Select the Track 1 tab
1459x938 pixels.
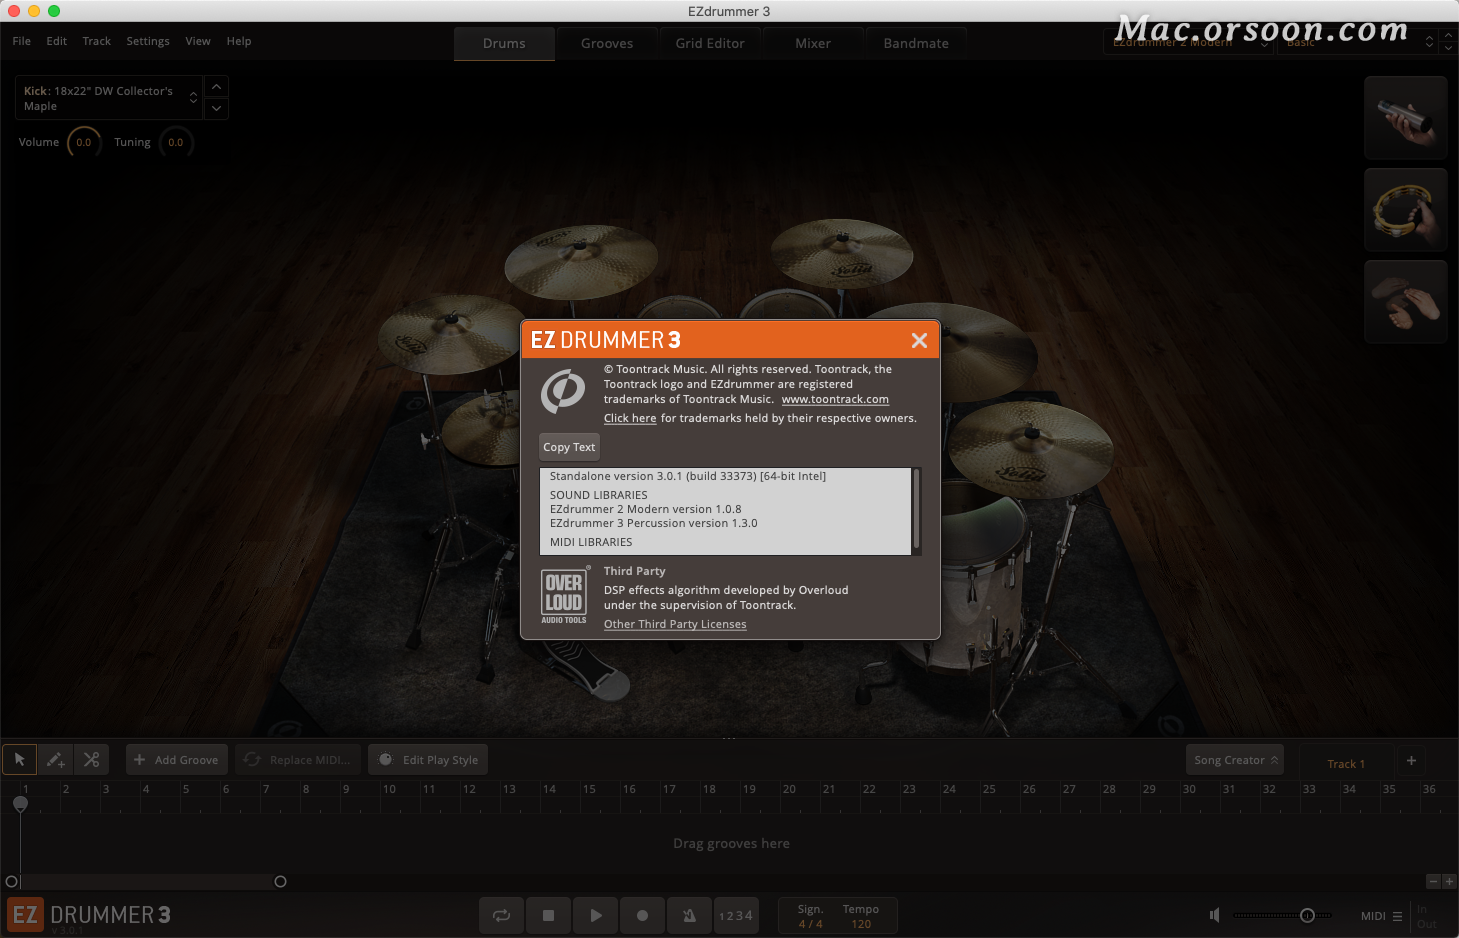[1346, 763]
